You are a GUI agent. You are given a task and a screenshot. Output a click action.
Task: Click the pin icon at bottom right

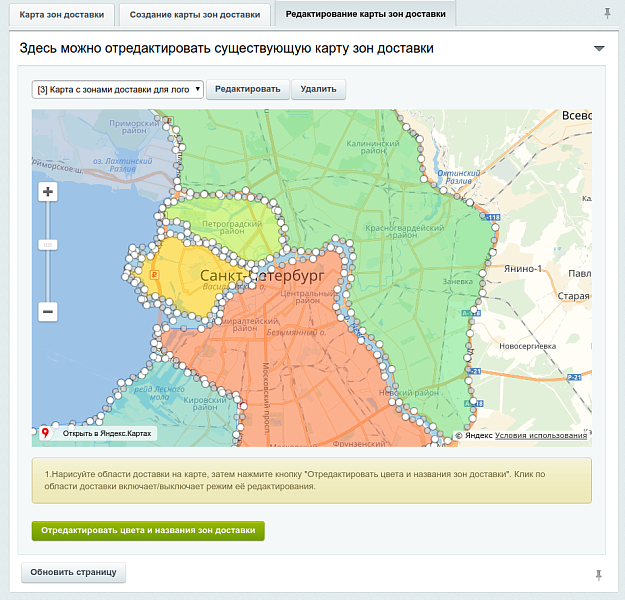tap(599, 574)
